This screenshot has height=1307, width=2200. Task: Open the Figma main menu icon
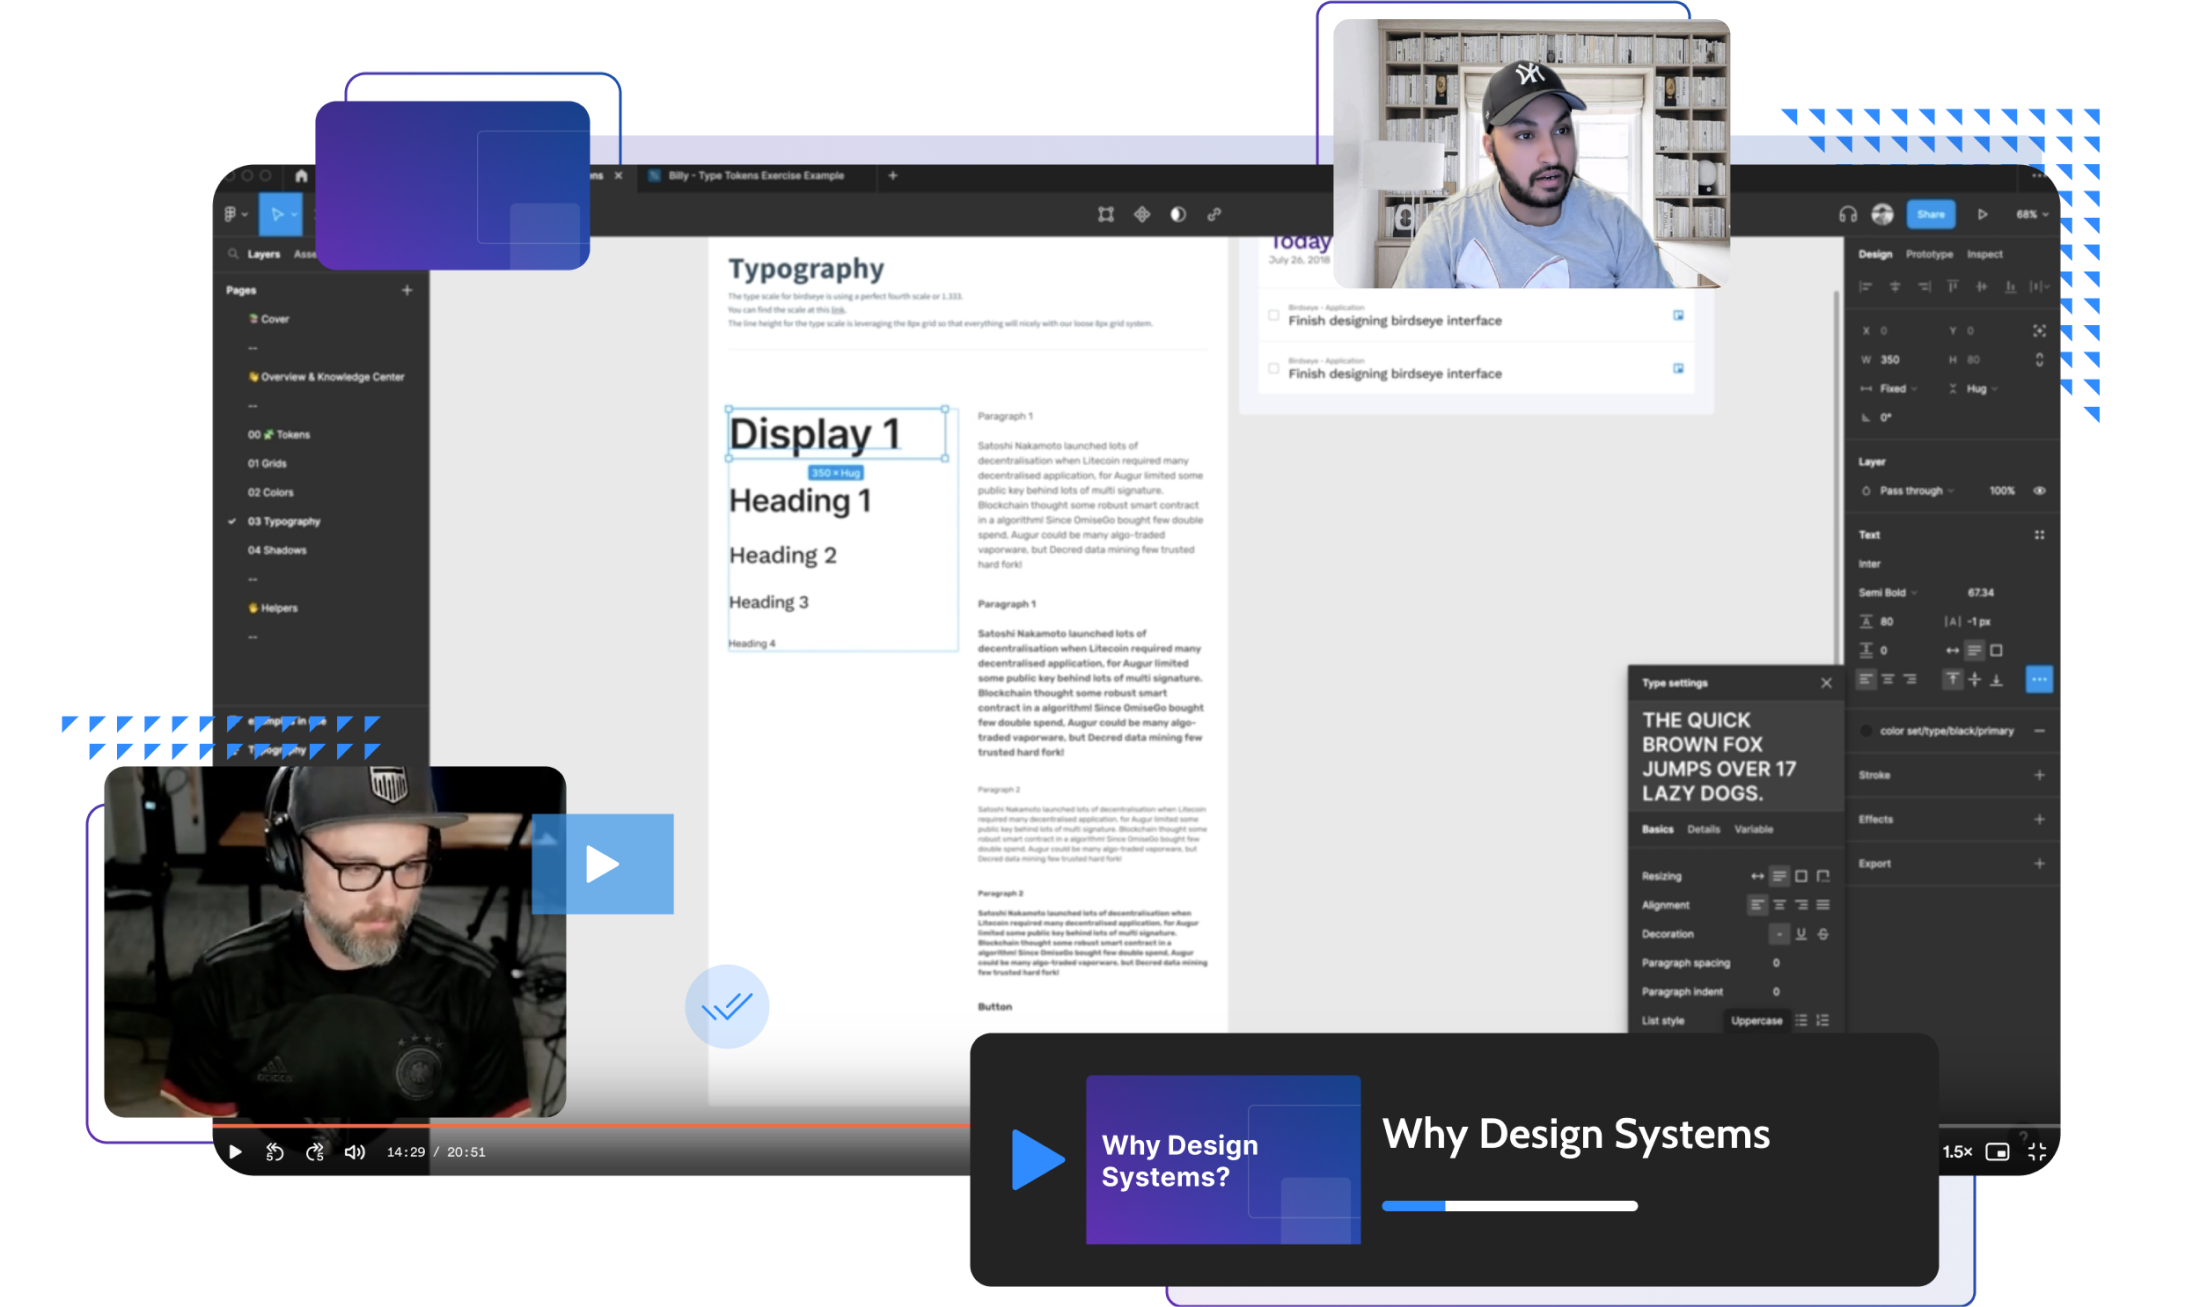click(x=235, y=214)
